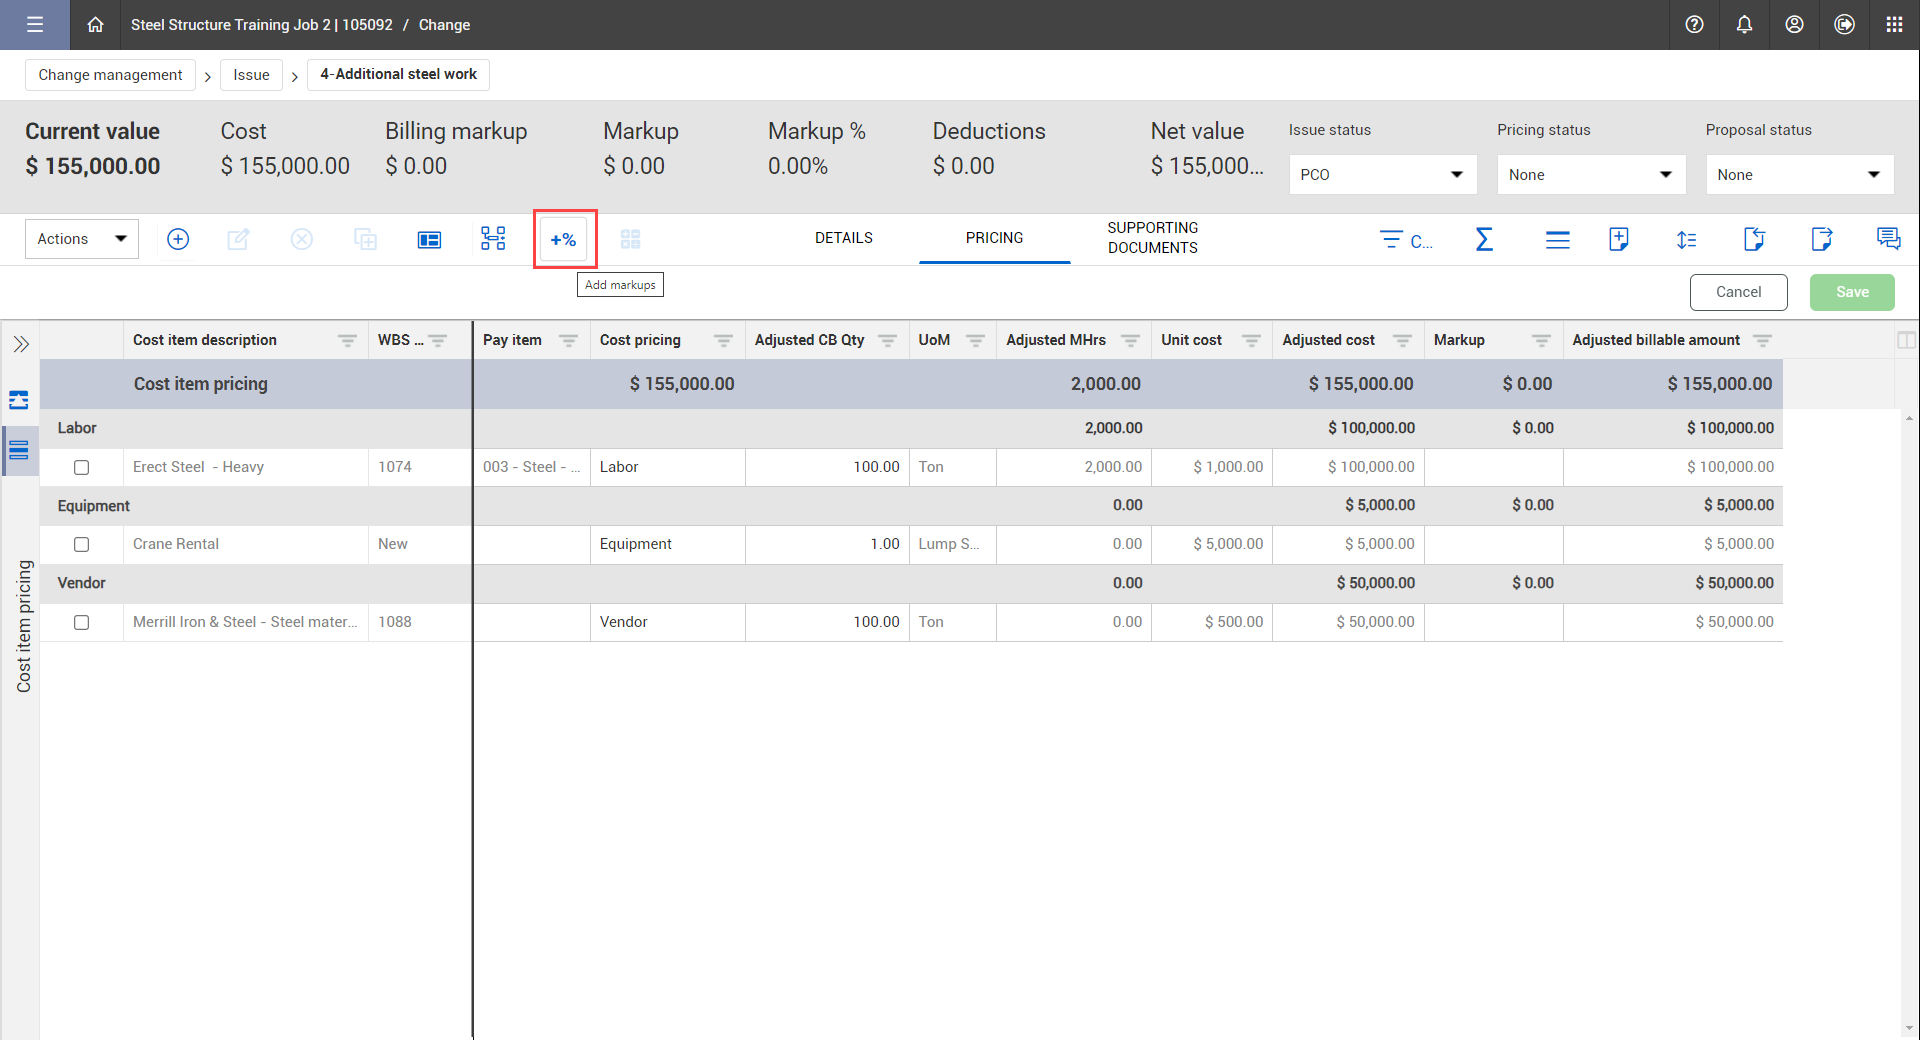Click the Cancel button
Viewport: 1920px width, 1040px height.
point(1738,292)
